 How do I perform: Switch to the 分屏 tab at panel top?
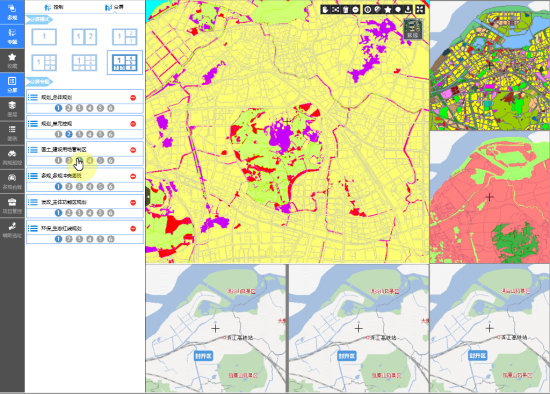coord(114,7)
